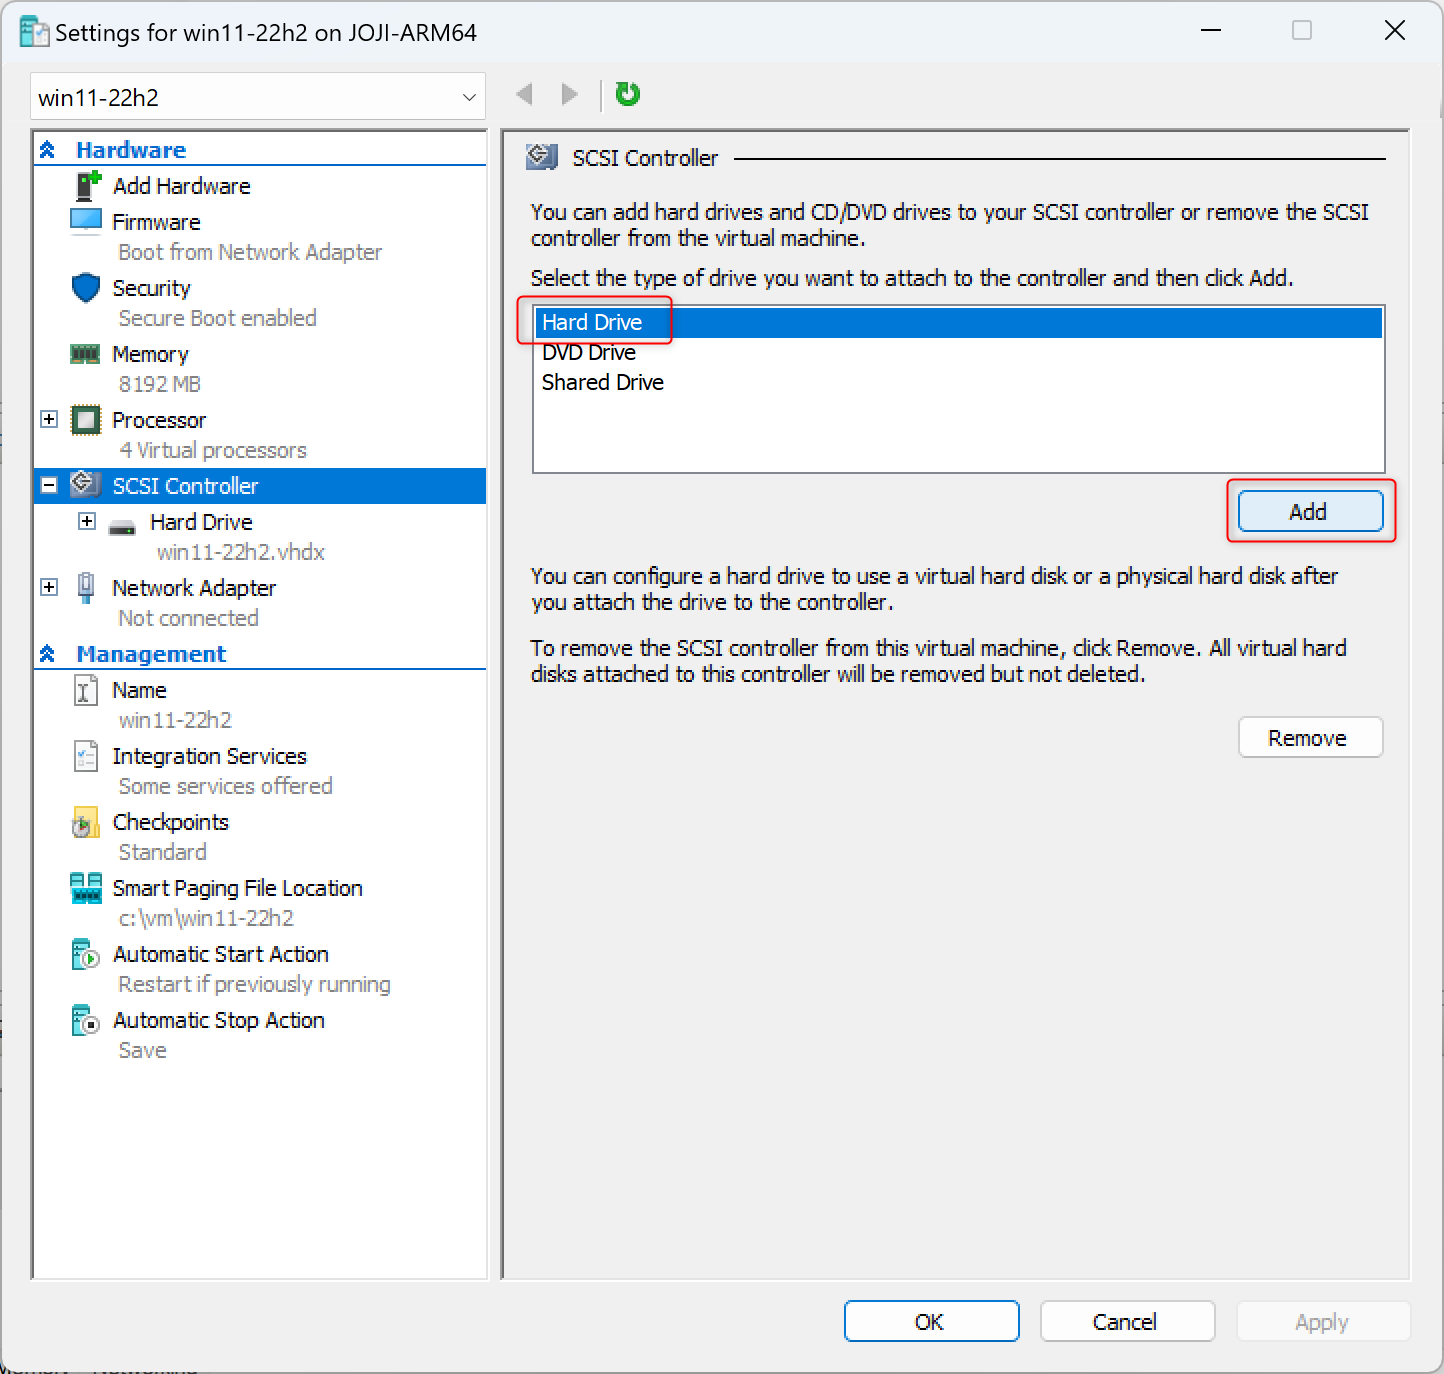
Task: Open Integration Services settings
Action: point(209,757)
